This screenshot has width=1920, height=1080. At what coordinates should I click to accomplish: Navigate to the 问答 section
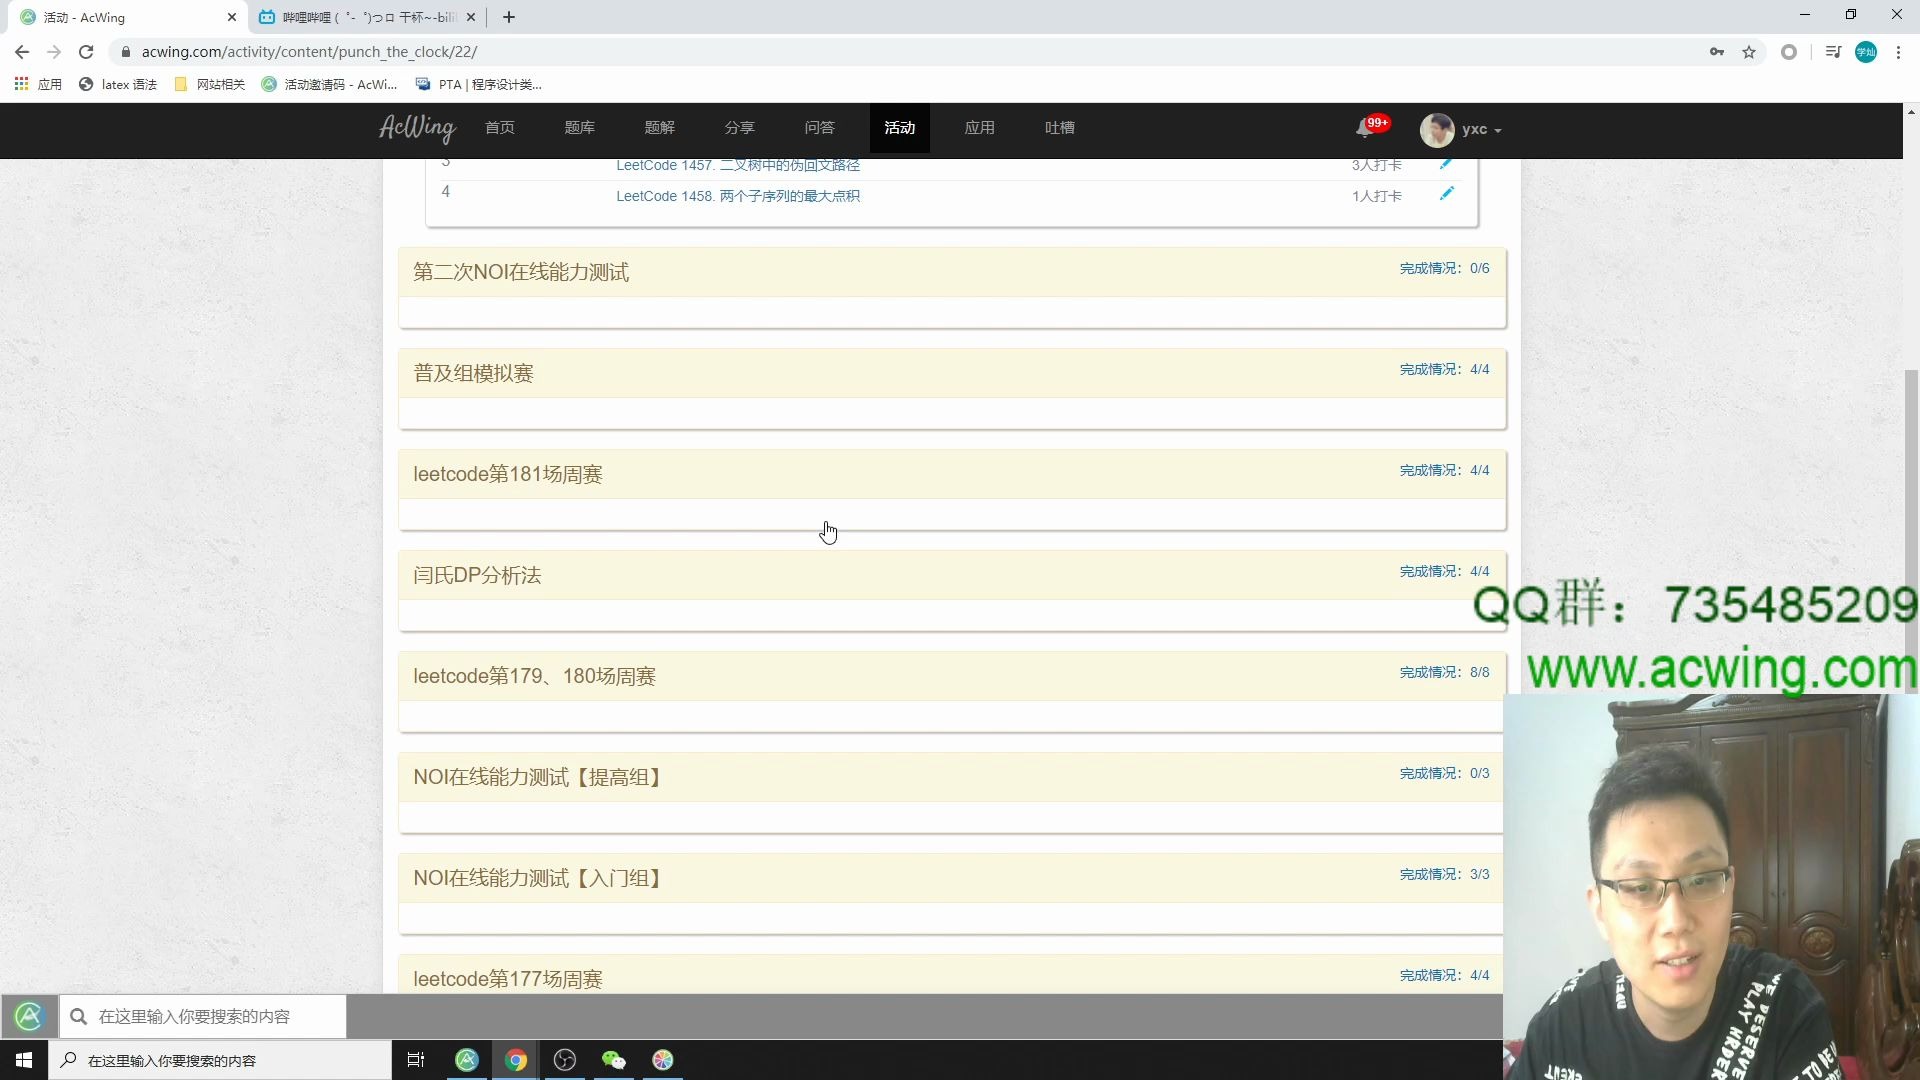819,128
